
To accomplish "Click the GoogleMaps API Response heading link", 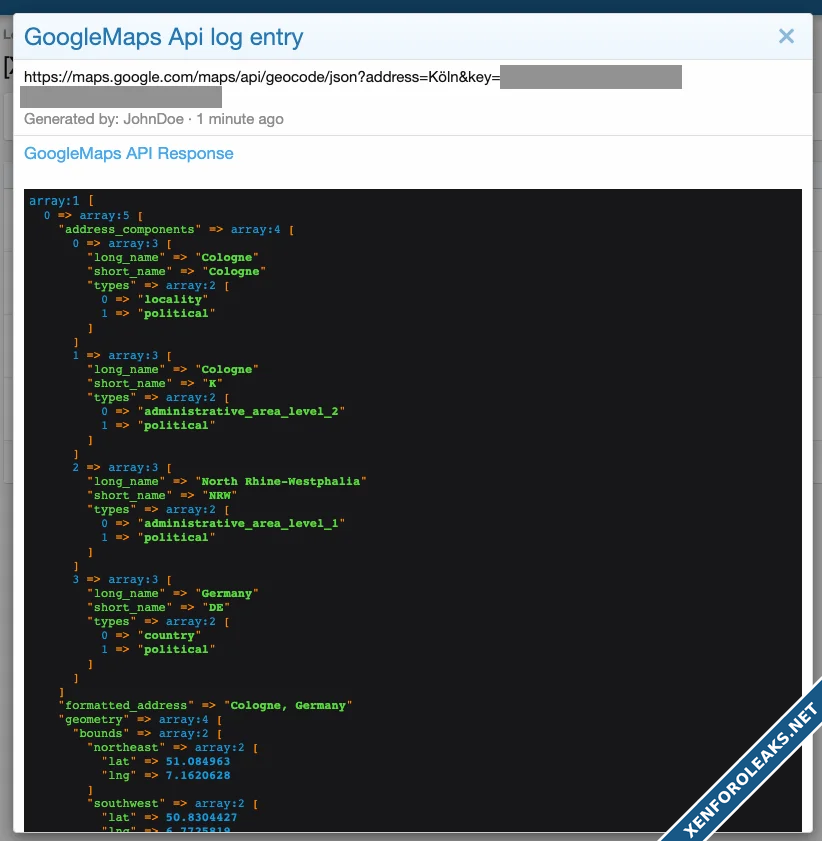I will (128, 154).
